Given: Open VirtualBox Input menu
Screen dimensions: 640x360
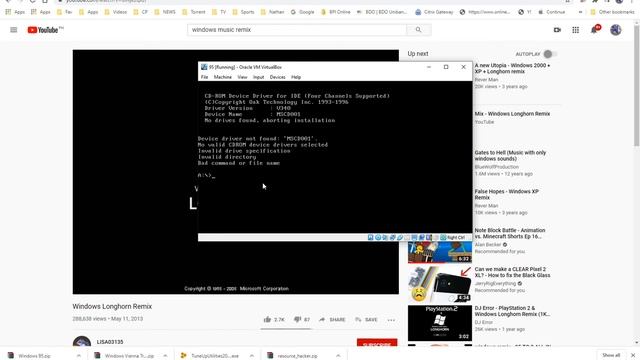Looking at the screenshot, I should (x=258, y=77).
